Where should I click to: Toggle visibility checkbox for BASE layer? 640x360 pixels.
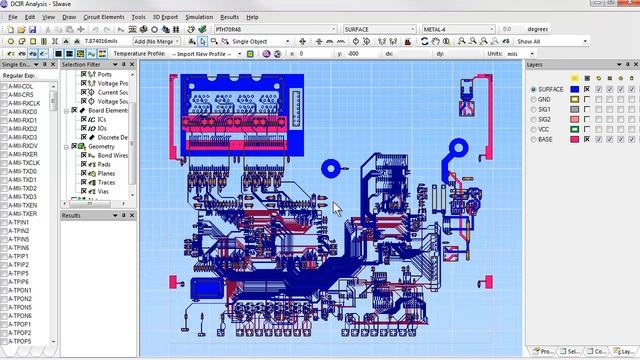[587, 139]
